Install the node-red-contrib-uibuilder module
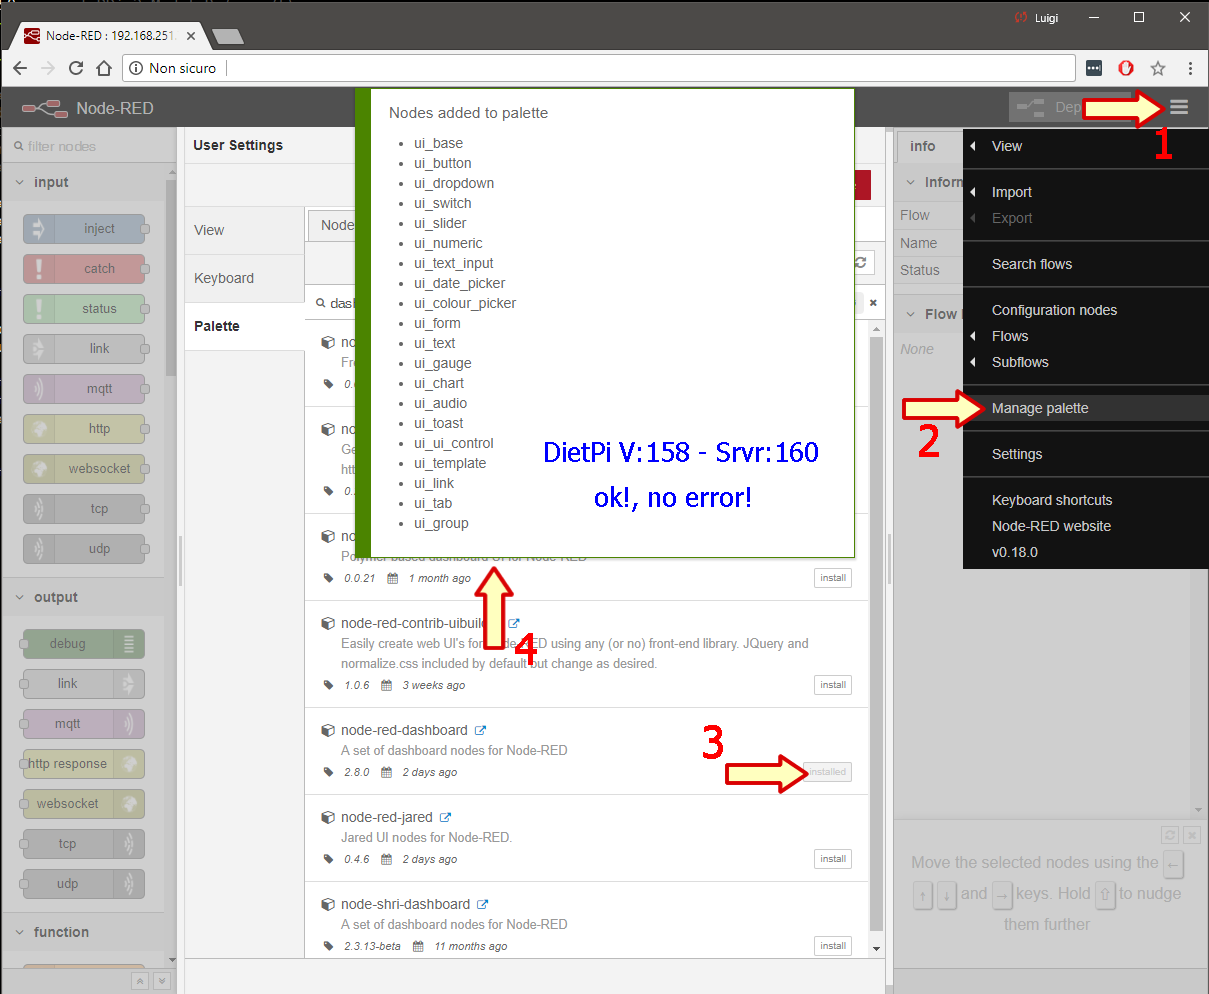1209x994 pixels. coord(833,685)
